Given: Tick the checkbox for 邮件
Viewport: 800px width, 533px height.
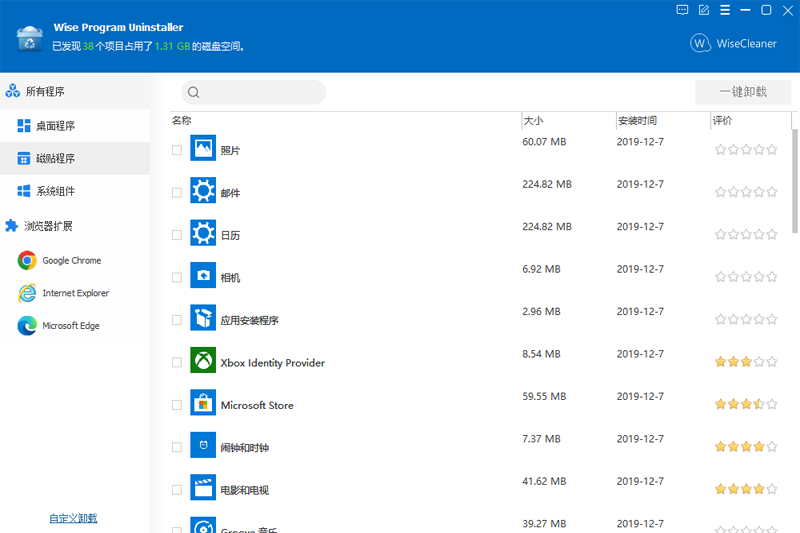Looking at the screenshot, I should pos(177,192).
